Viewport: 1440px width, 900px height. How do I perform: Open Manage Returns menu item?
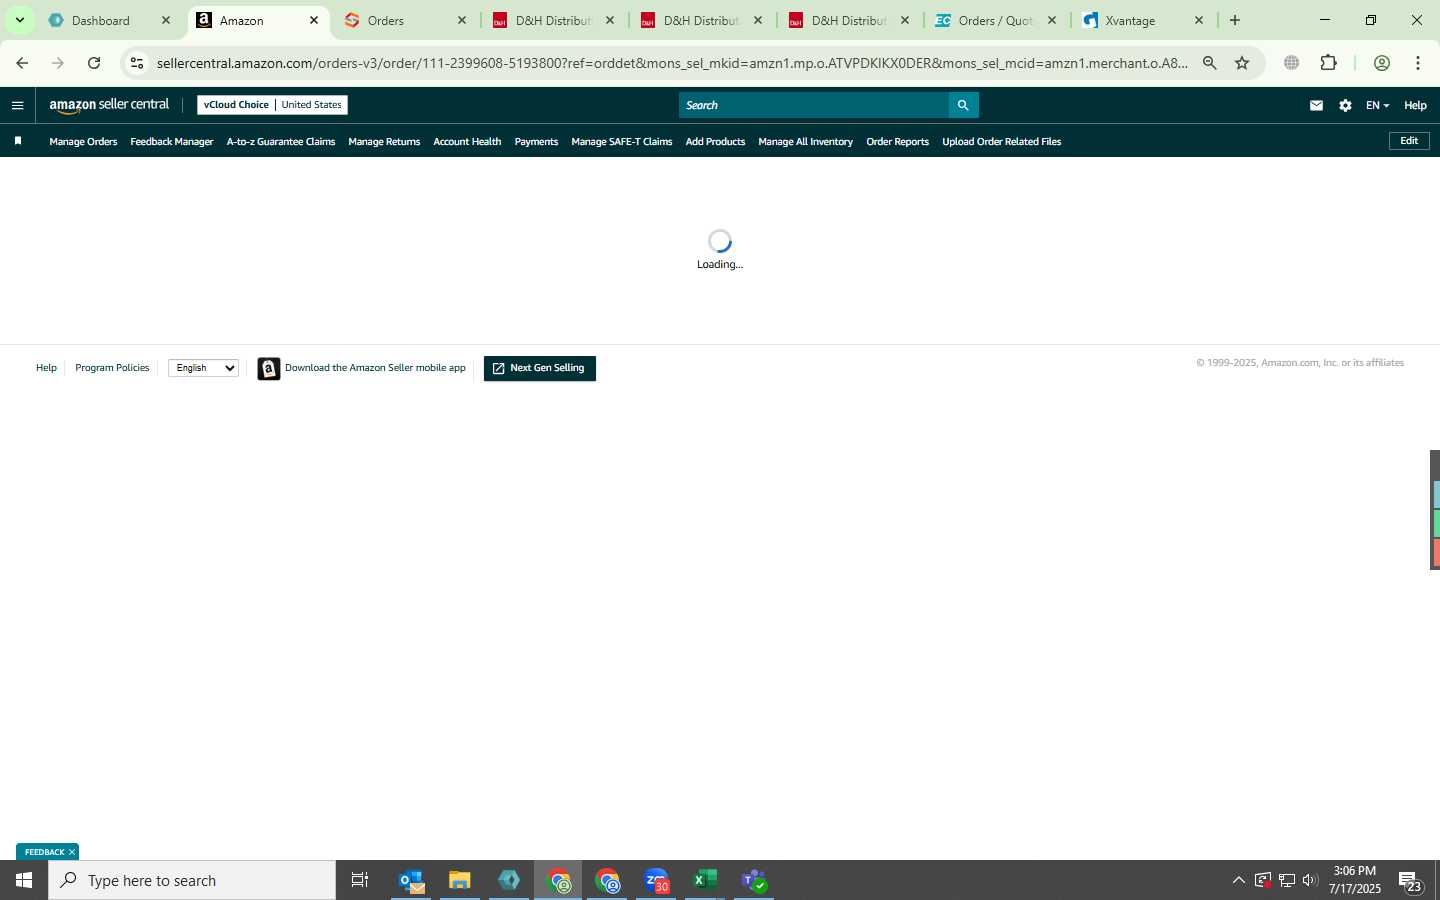(384, 142)
